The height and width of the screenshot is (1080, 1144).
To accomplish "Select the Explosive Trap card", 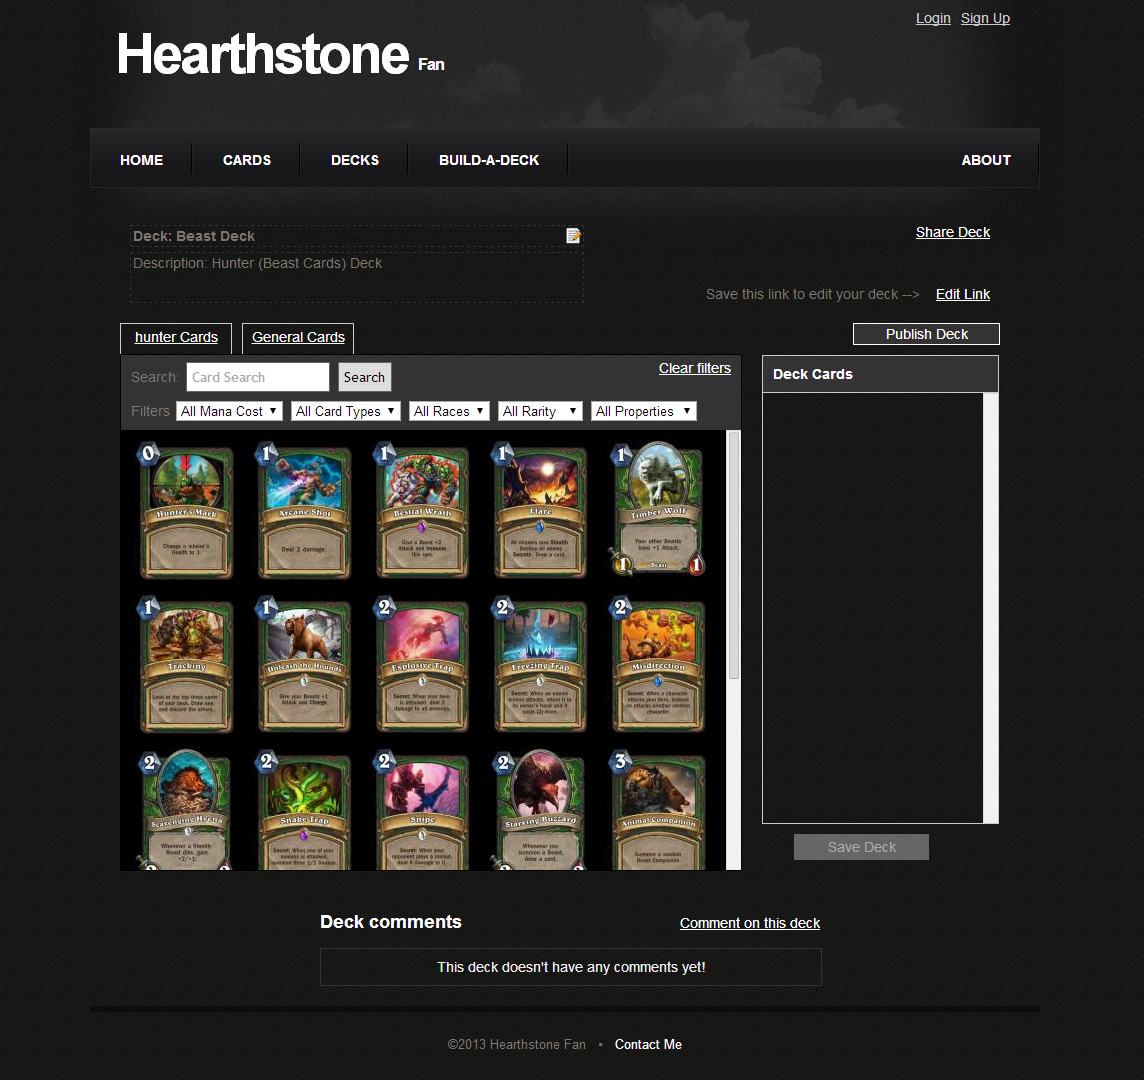I will [x=422, y=664].
